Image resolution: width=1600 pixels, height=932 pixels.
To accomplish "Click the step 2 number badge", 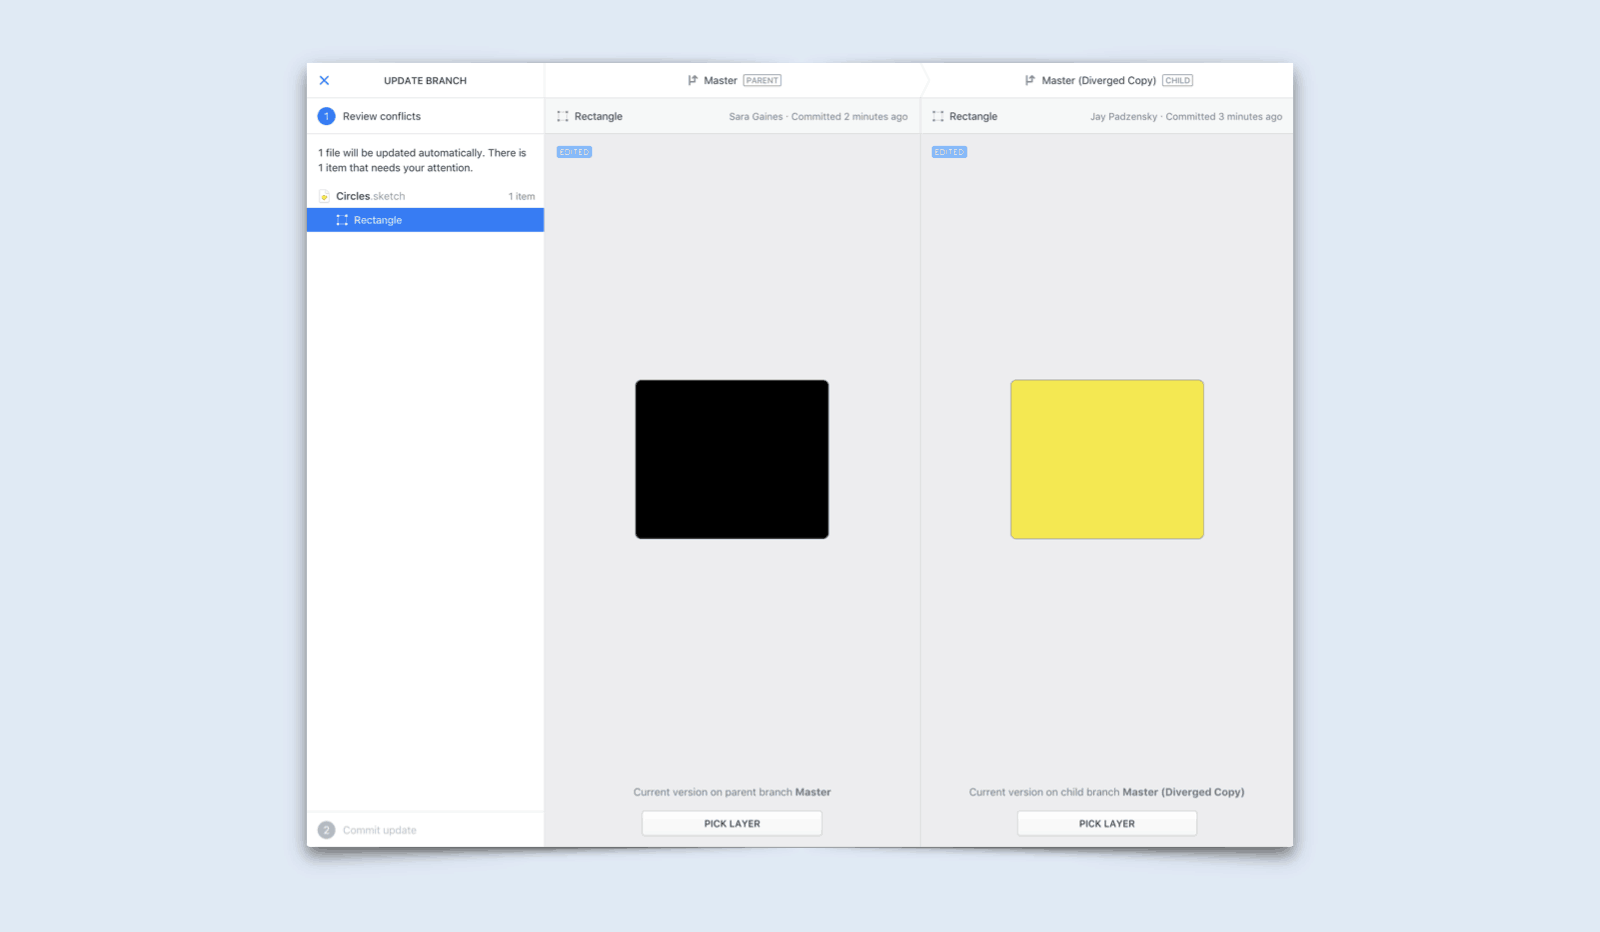I will point(326,830).
